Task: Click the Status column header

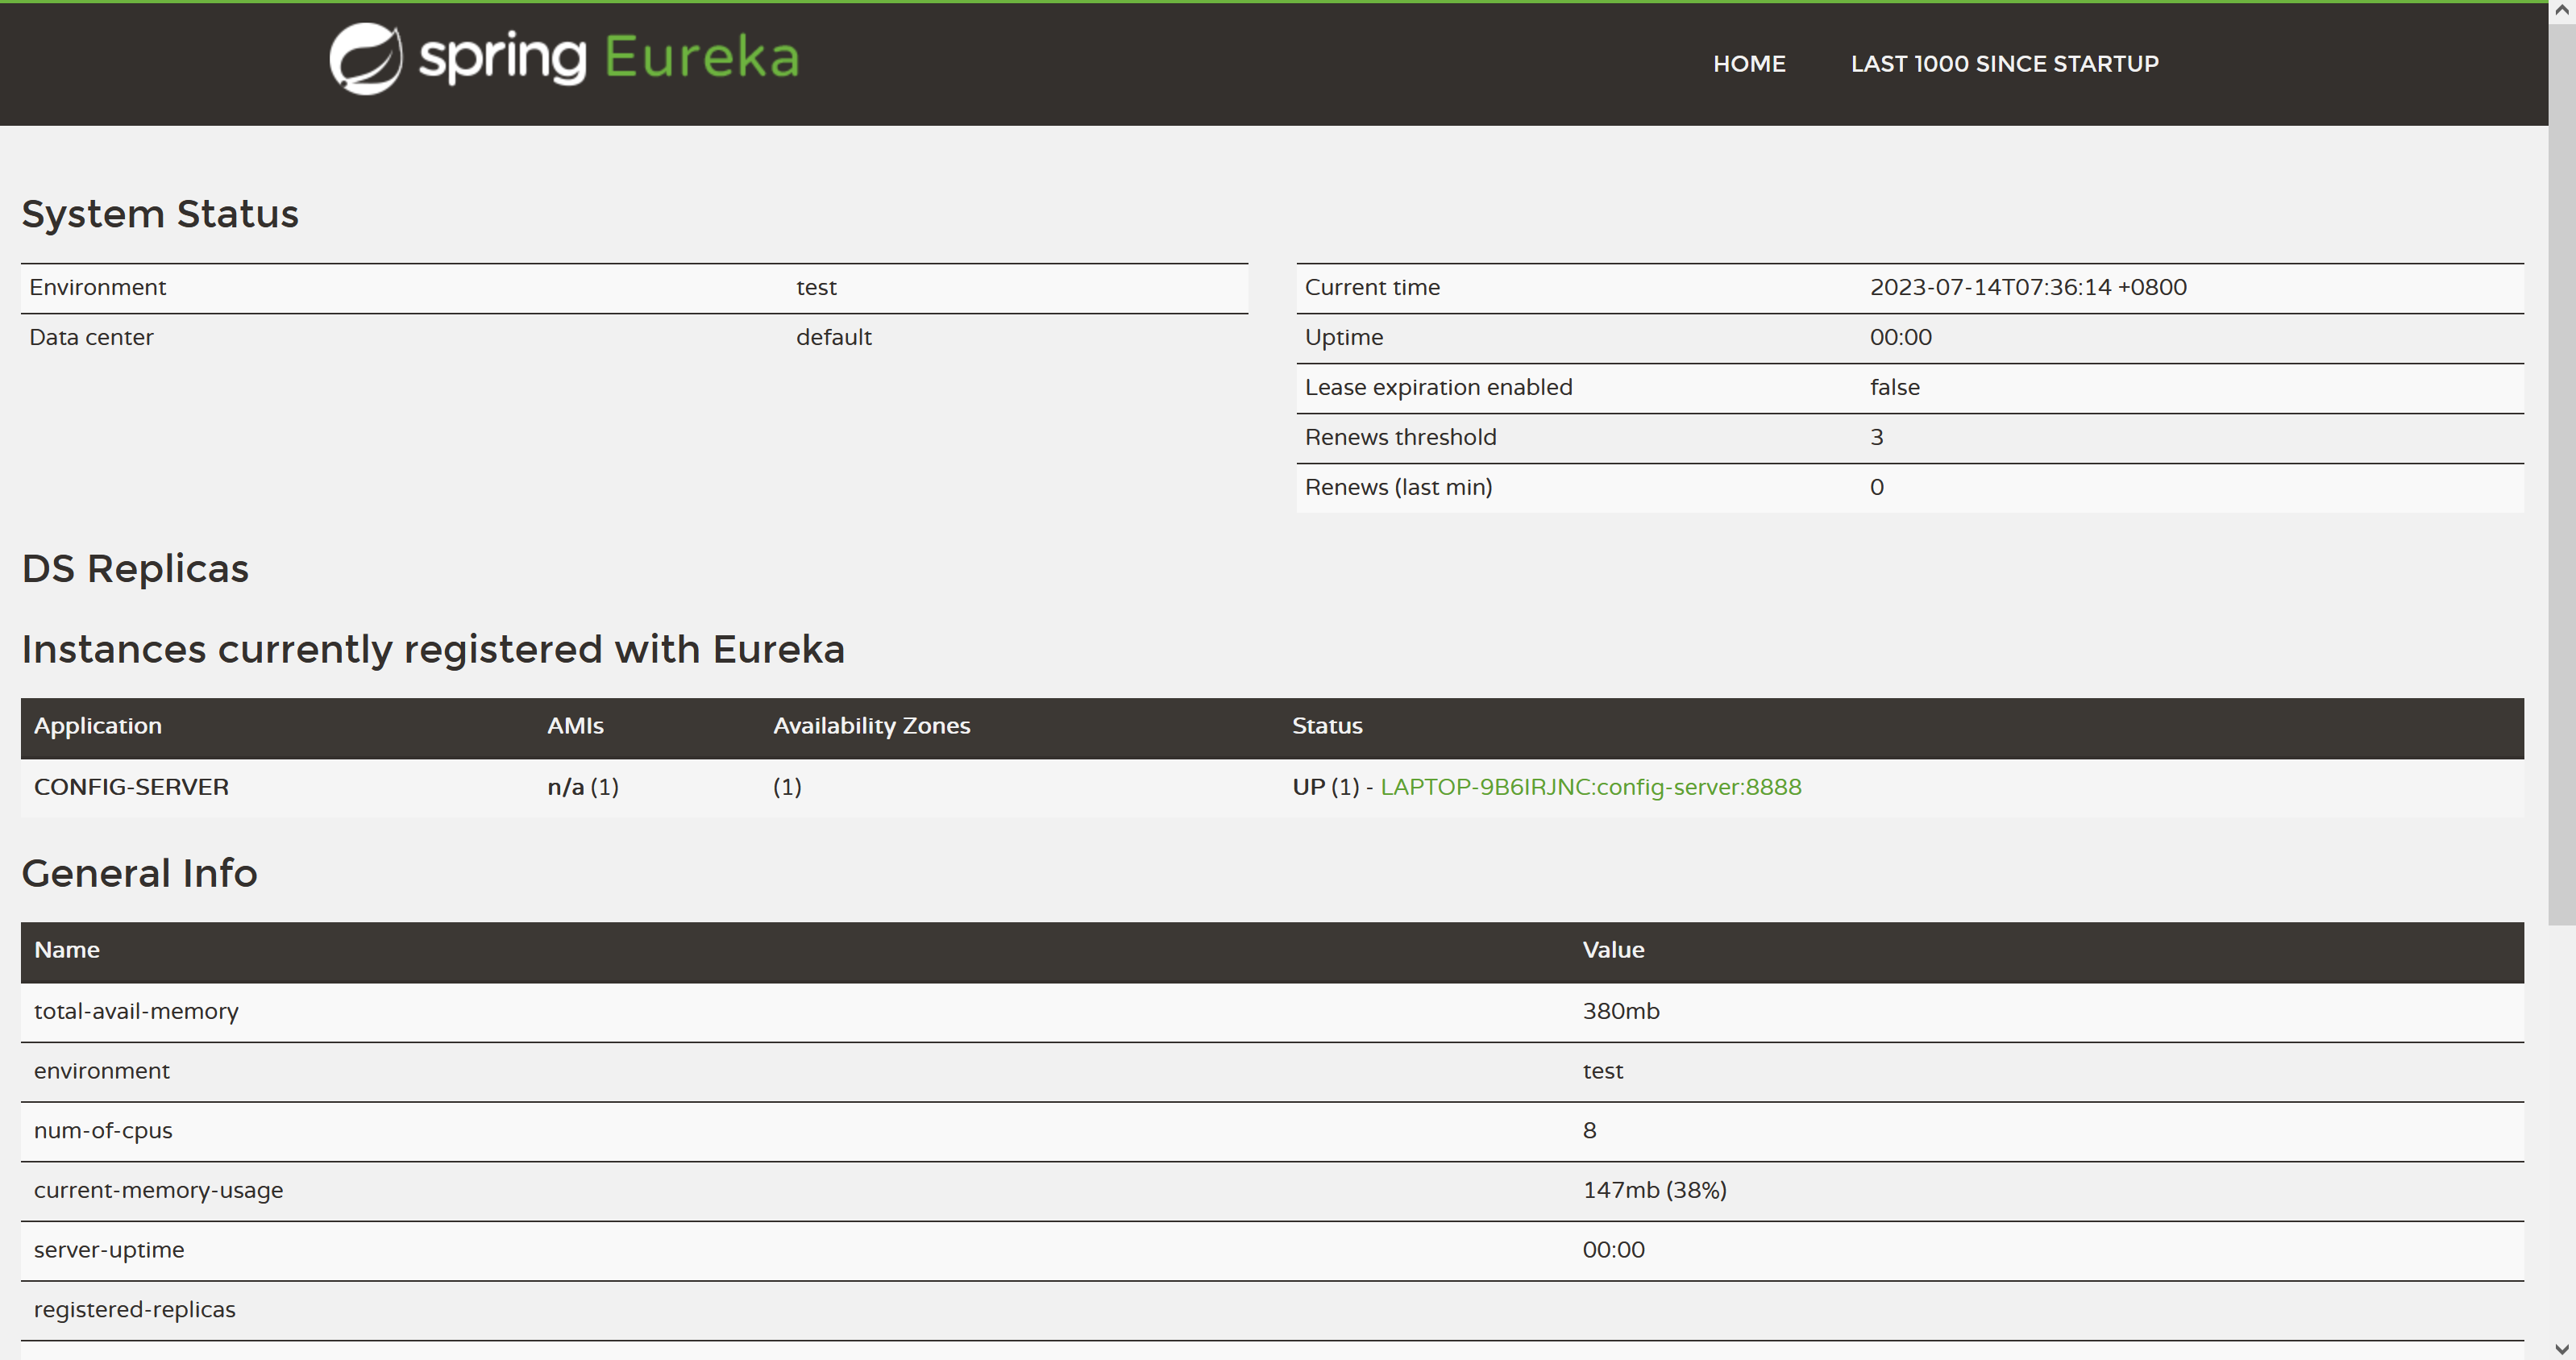Action: (1326, 726)
